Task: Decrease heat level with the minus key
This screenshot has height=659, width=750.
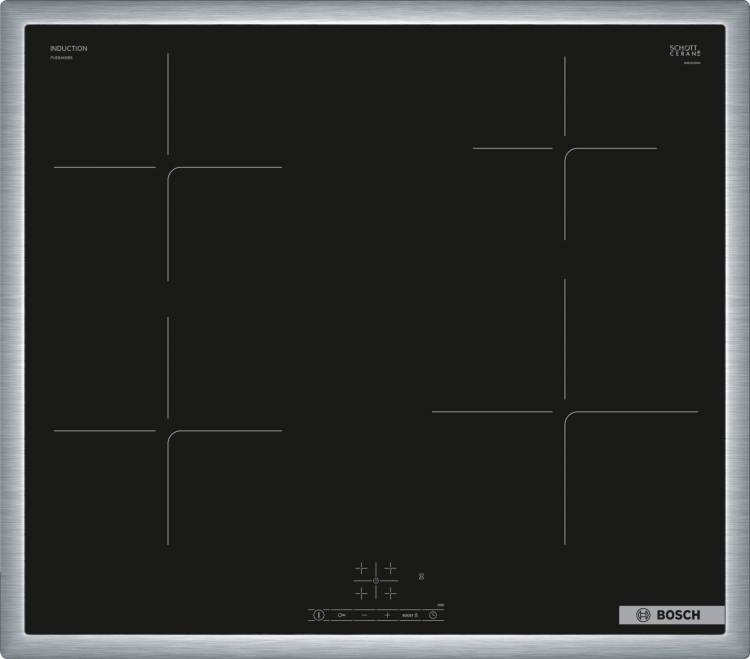Action: (364, 615)
